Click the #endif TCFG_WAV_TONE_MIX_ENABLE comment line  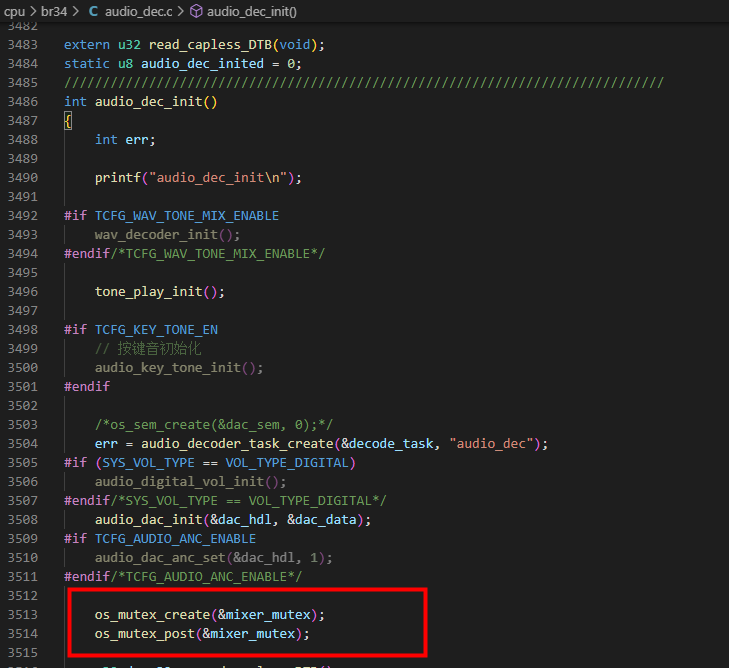[194, 254]
